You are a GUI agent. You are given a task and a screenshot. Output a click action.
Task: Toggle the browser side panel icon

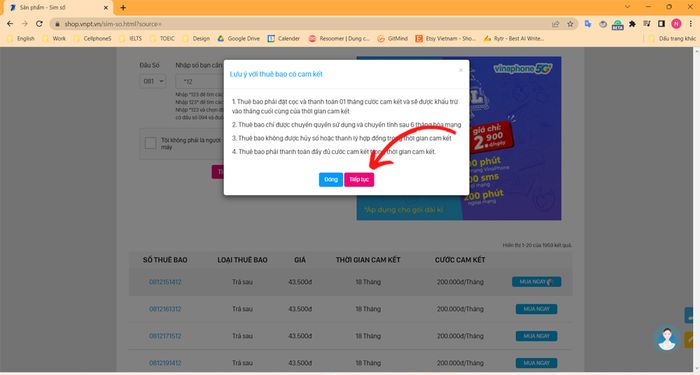pos(662,24)
